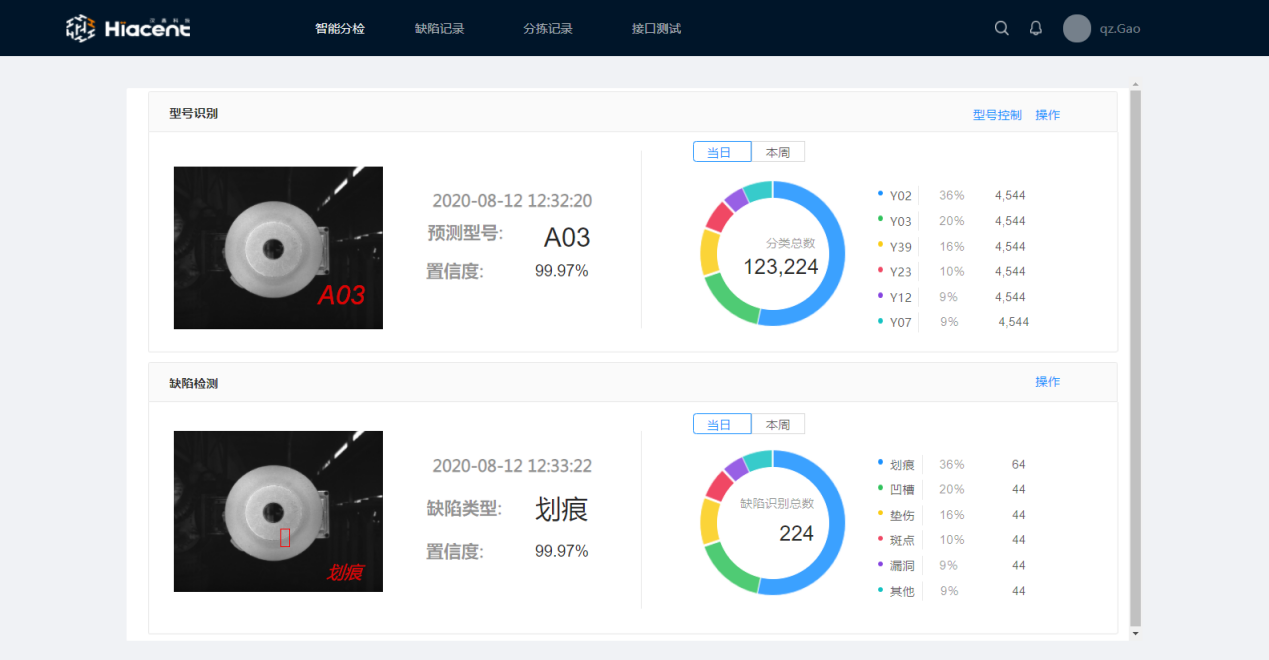Open the qz.Gao user menu
The width and height of the screenshot is (1269, 660).
(x=1119, y=29)
